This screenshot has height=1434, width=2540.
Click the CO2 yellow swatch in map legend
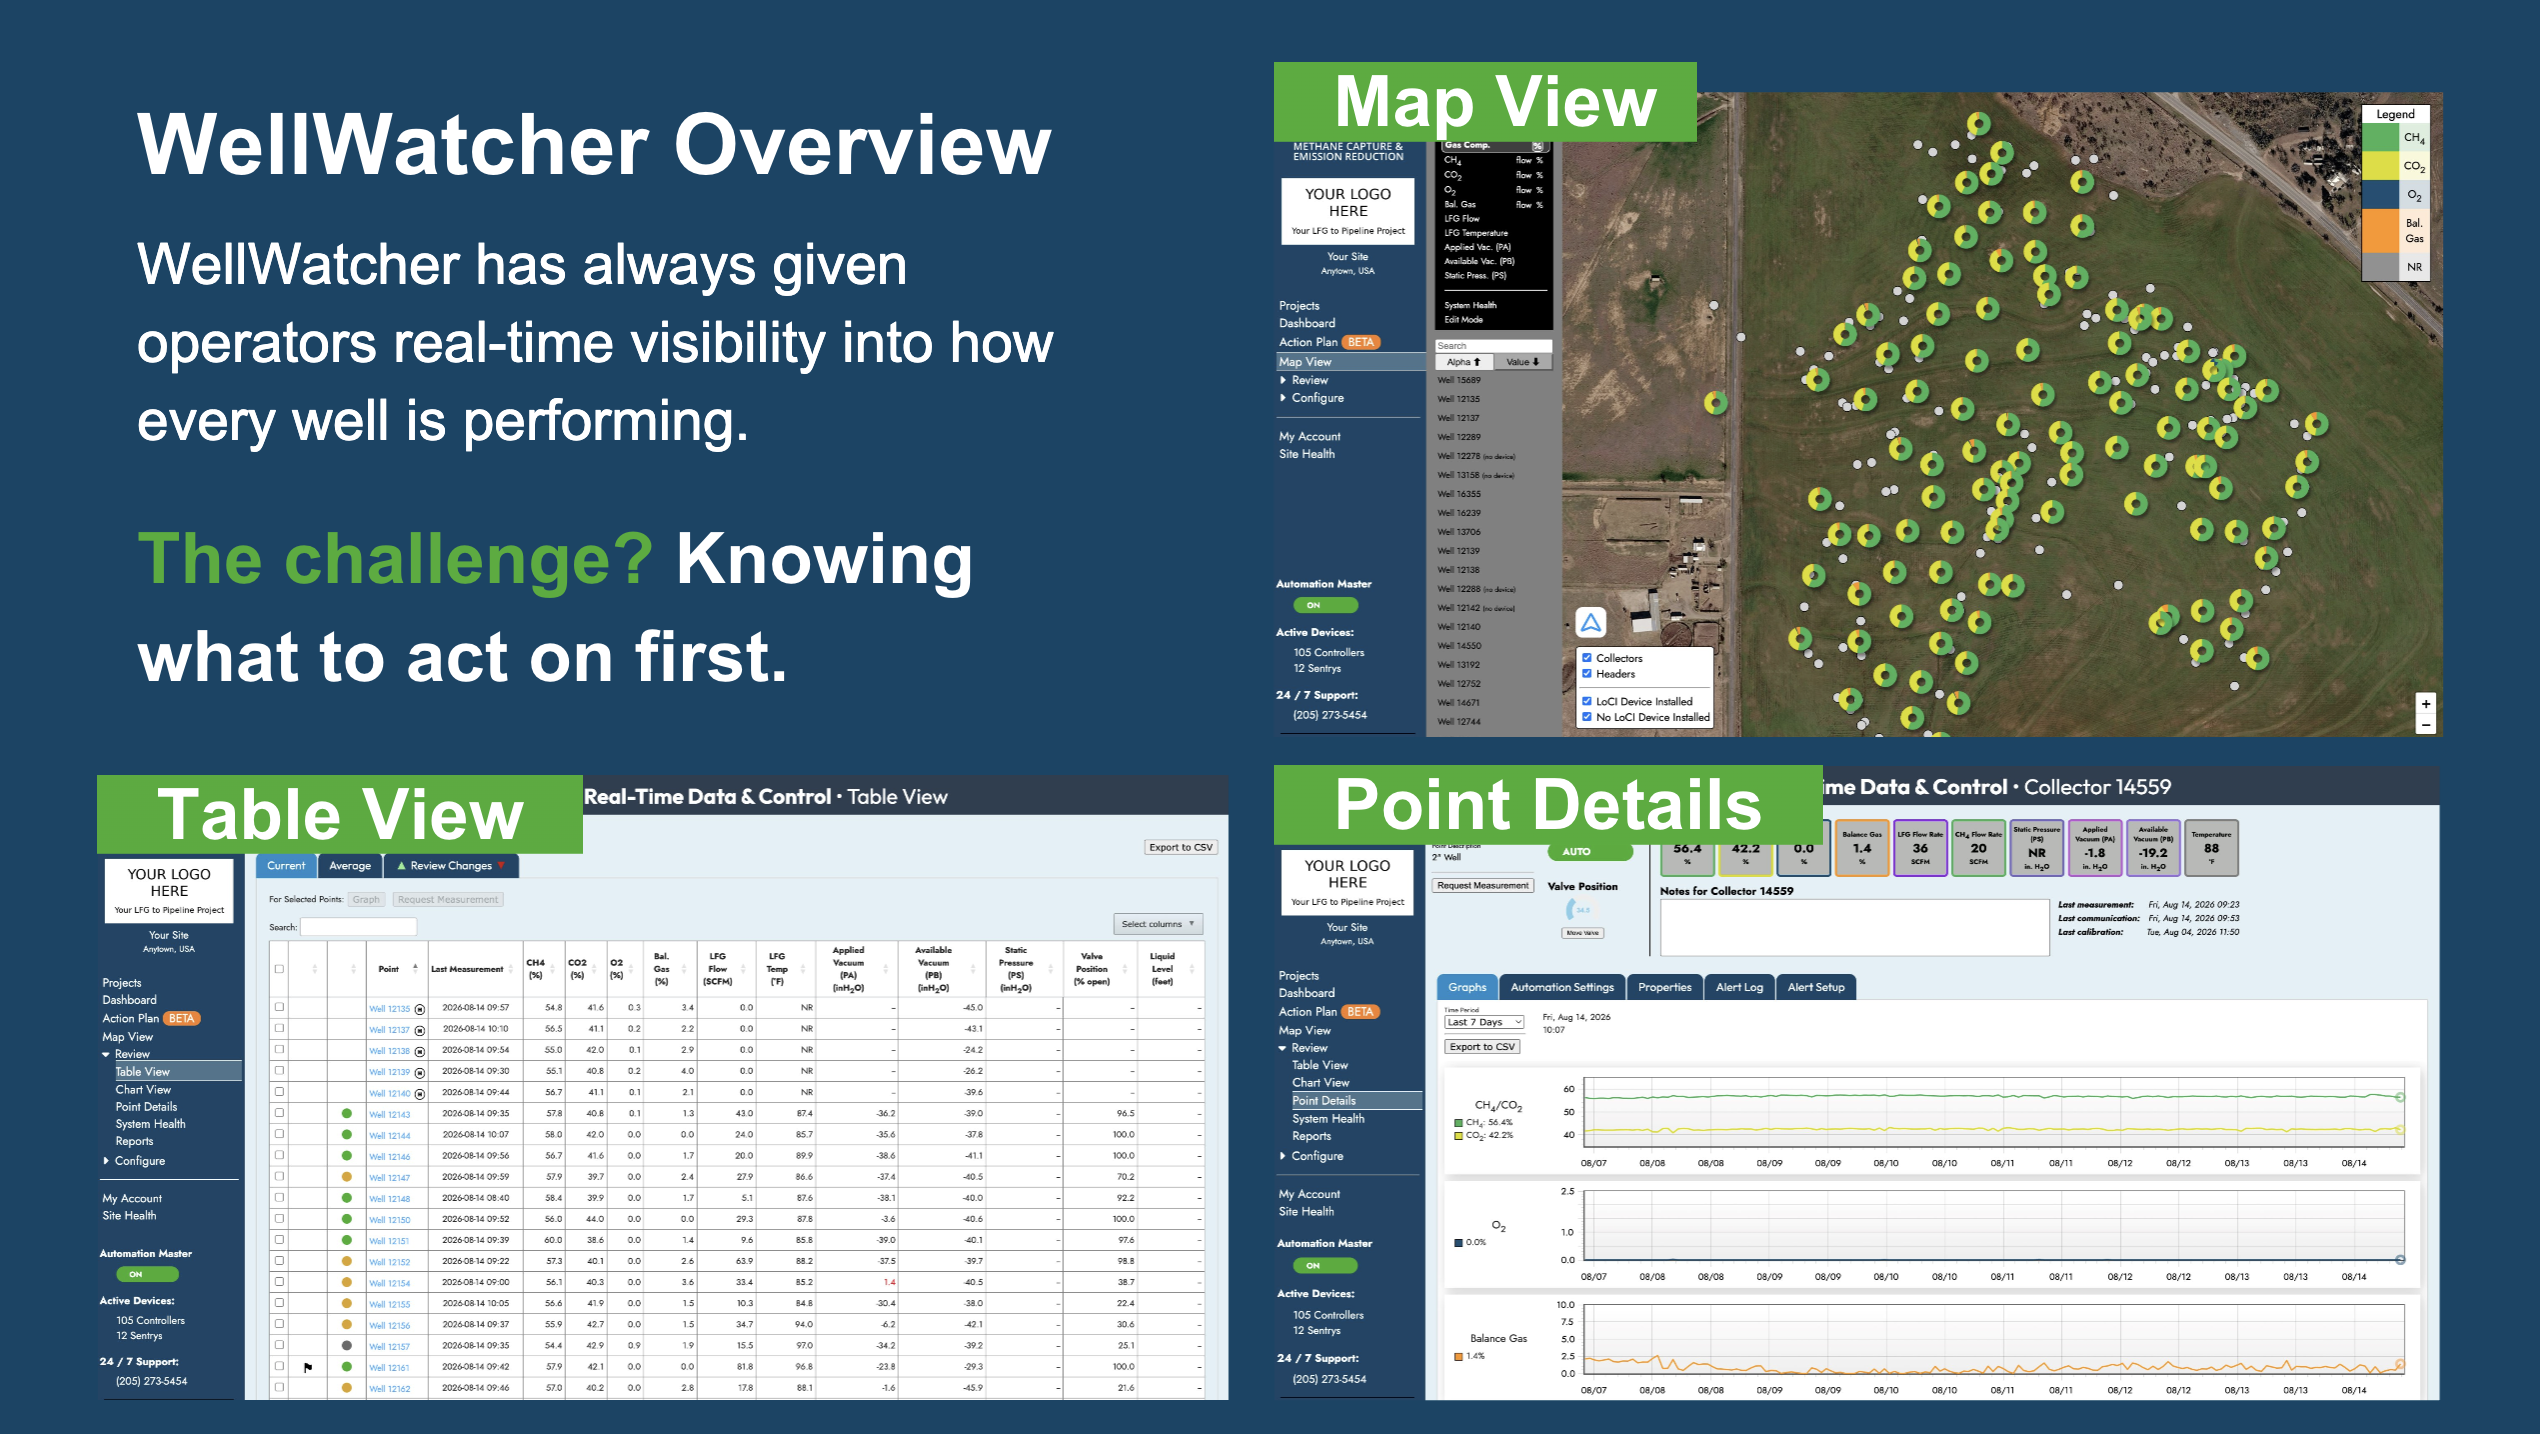(2380, 166)
